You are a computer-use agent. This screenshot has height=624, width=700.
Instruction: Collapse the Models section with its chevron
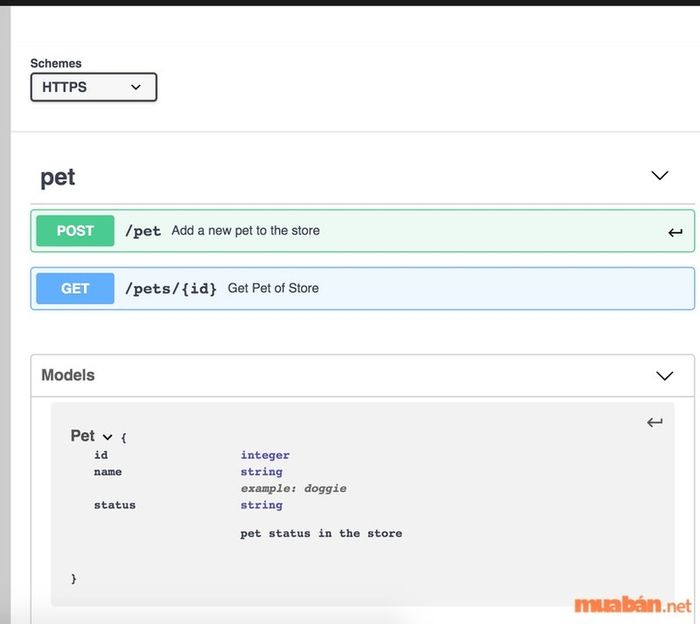[664, 376]
